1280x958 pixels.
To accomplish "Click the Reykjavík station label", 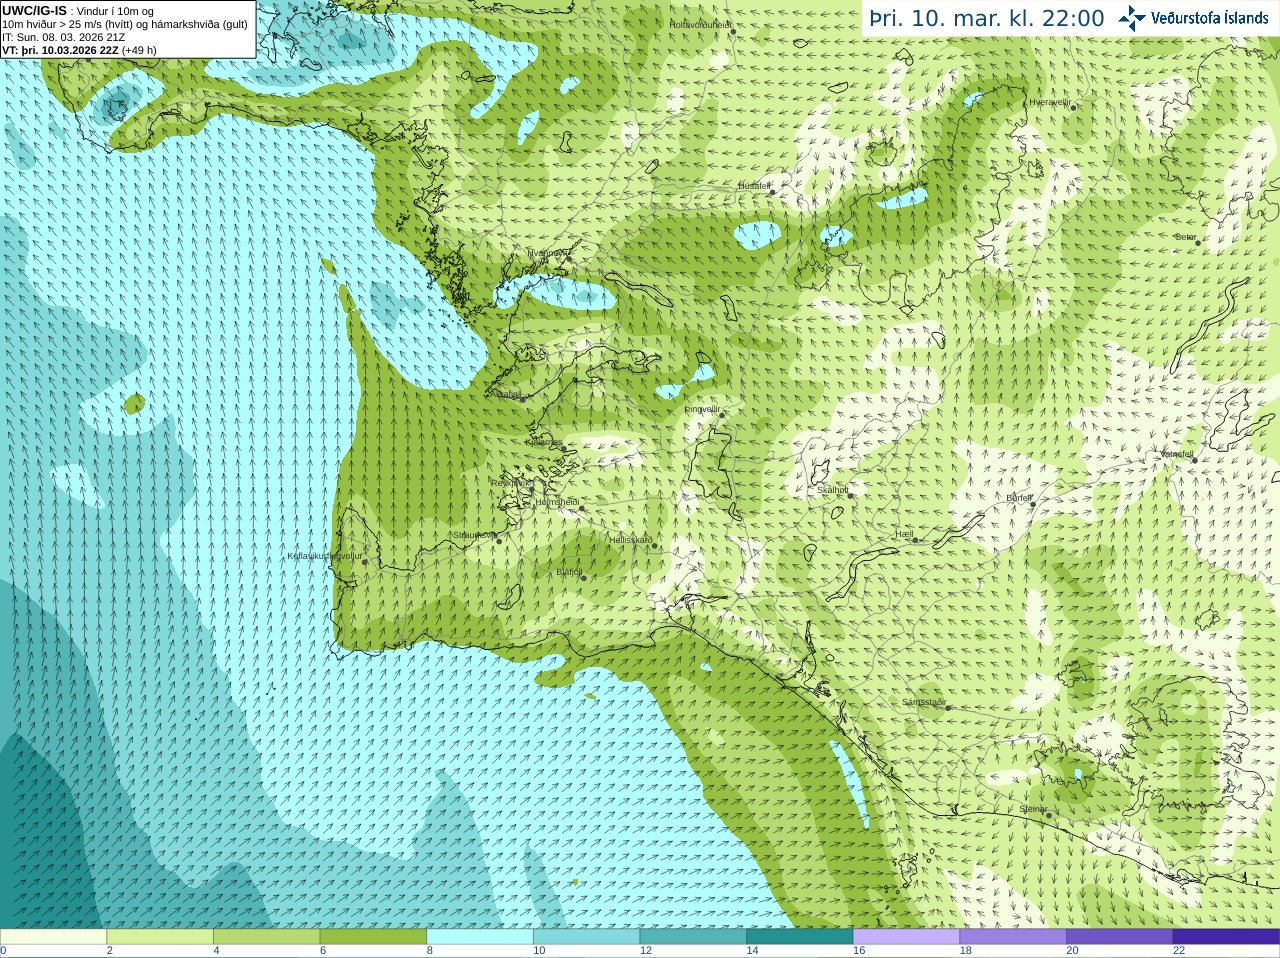I will (x=510, y=483).
